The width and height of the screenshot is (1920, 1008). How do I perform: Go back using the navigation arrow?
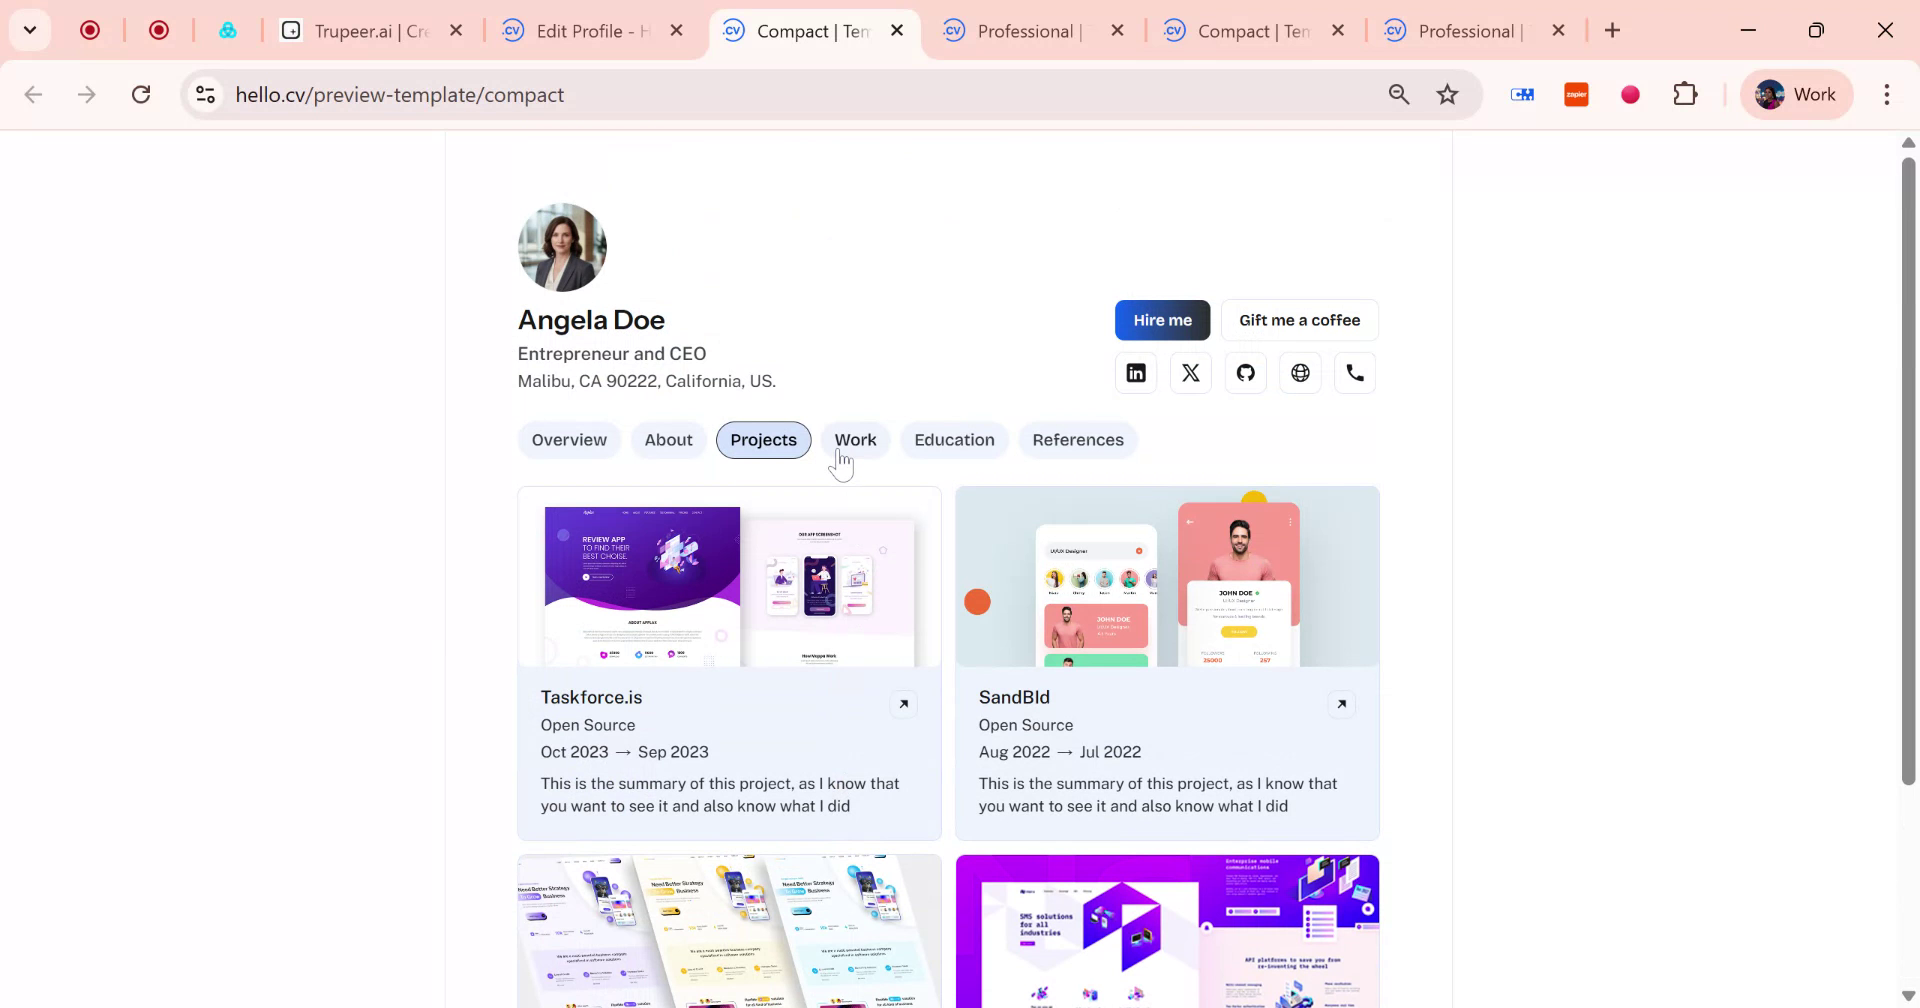(34, 94)
